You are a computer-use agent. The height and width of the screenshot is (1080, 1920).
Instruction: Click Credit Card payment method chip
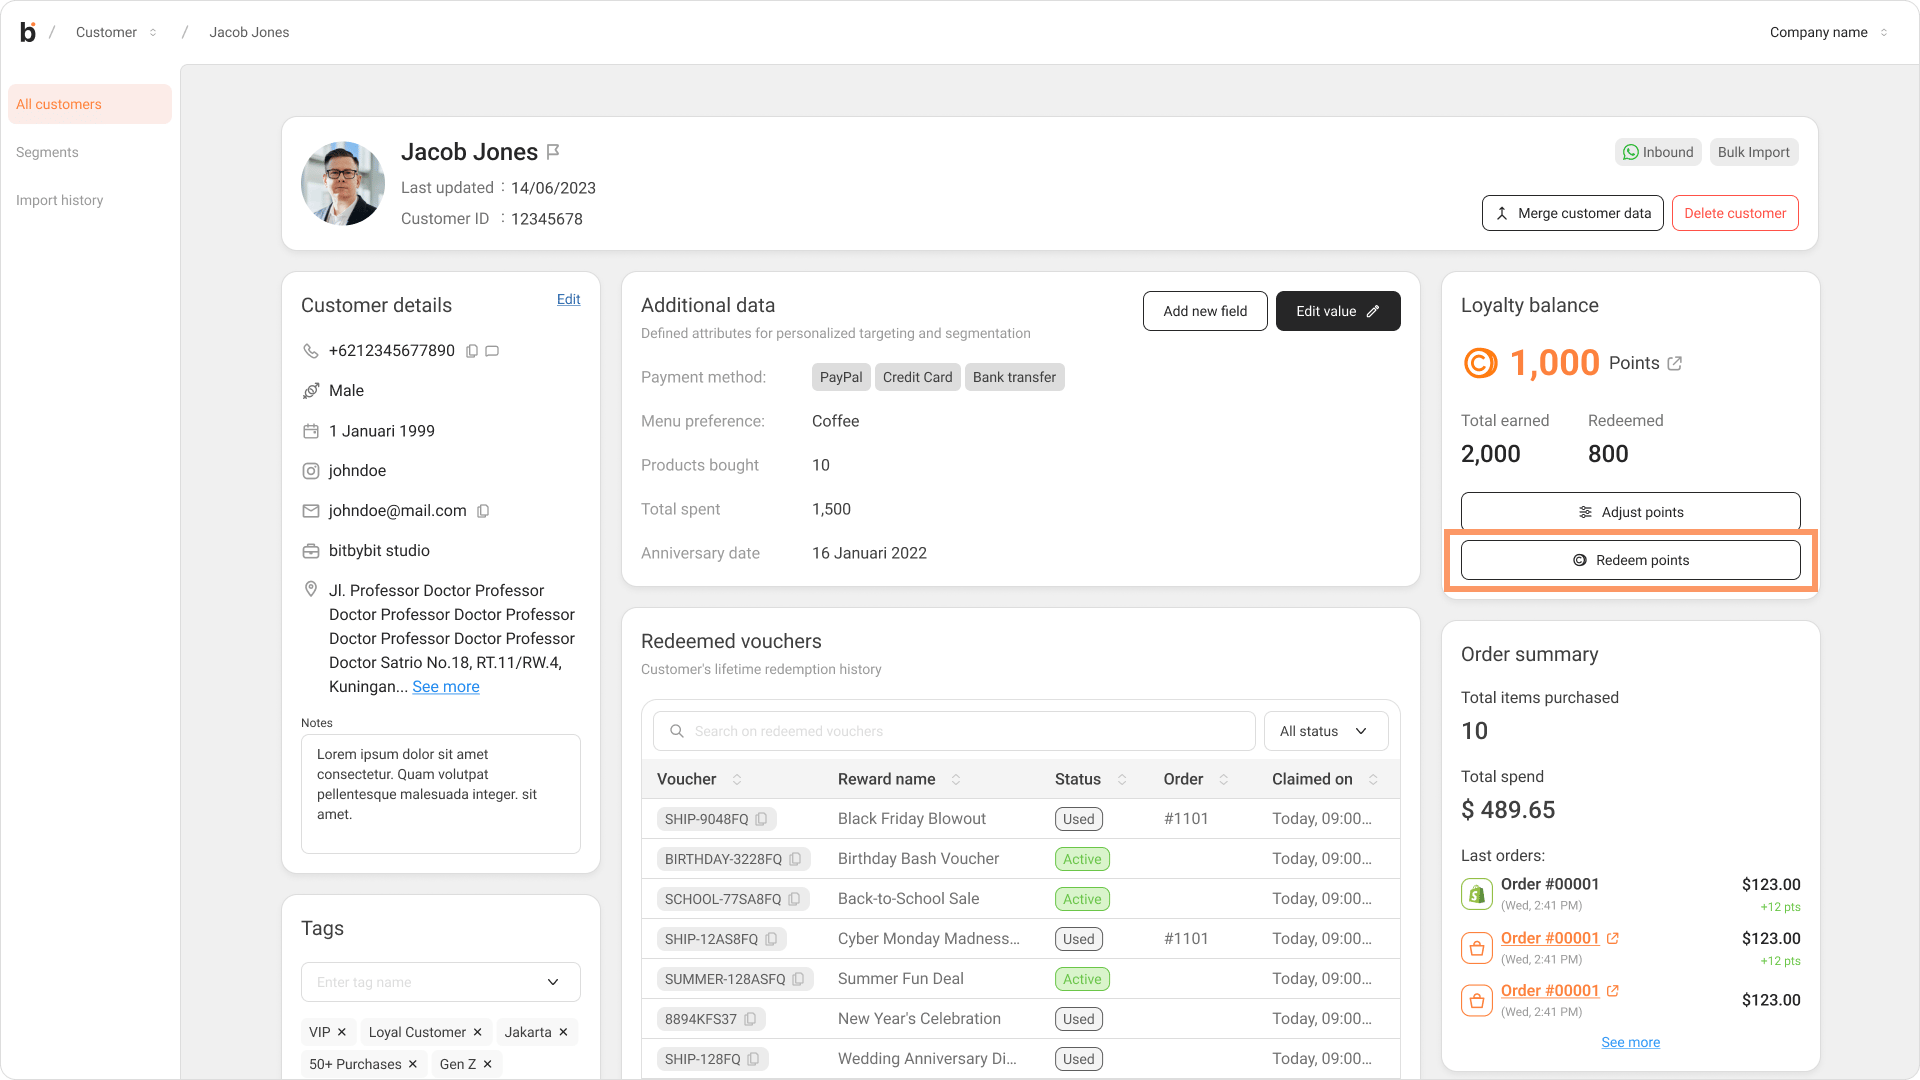(917, 377)
